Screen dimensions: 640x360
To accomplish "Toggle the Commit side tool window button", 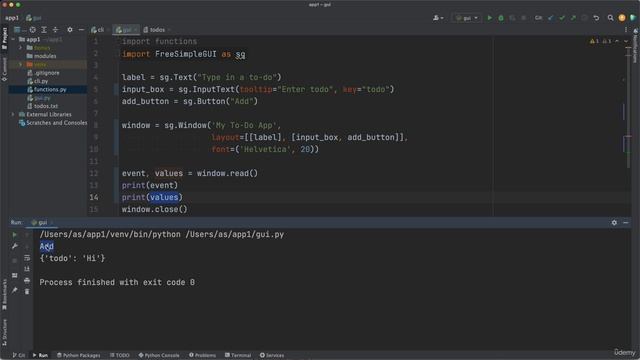I will (x=4, y=69).
